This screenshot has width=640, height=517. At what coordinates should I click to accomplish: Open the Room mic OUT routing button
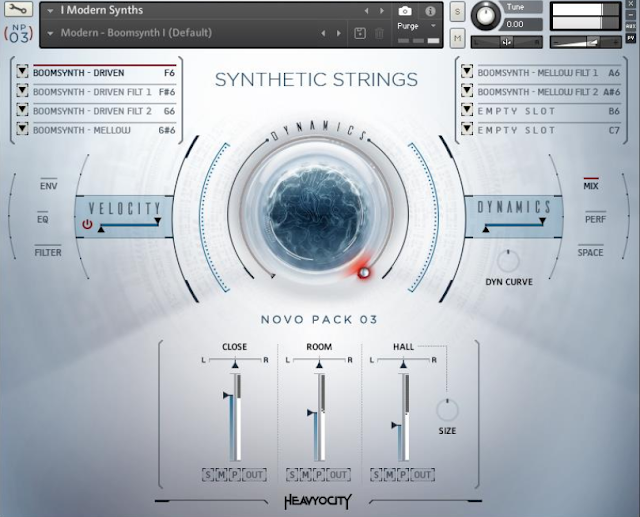pyautogui.click(x=338, y=475)
